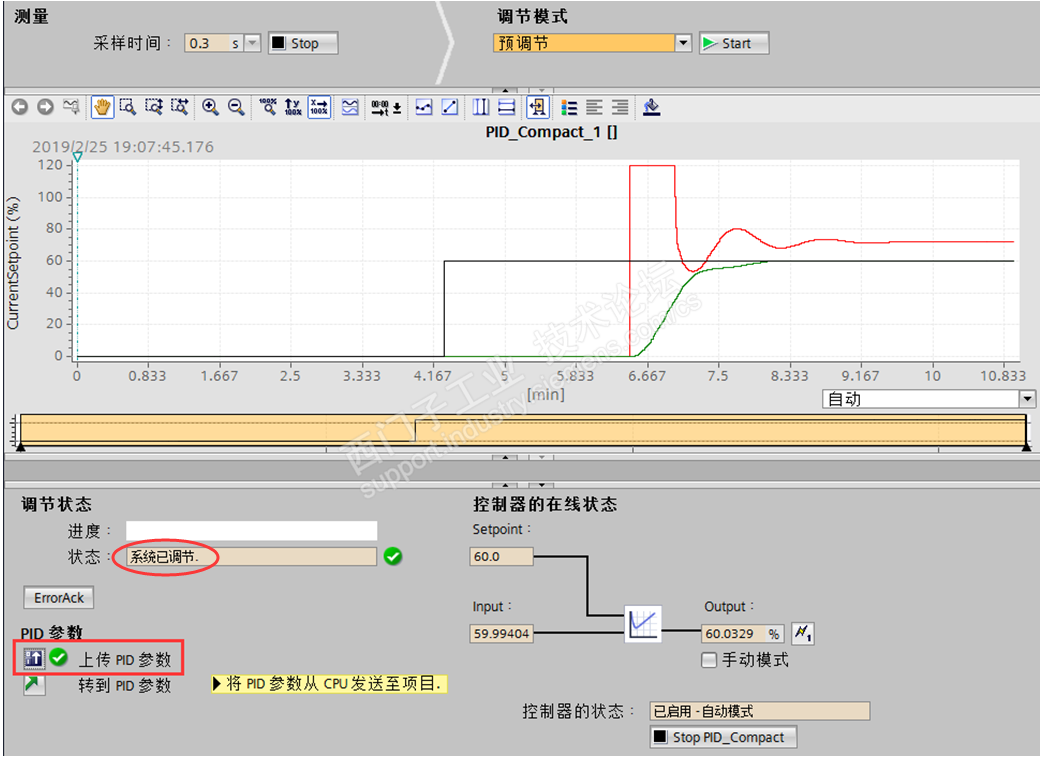The width and height of the screenshot is (1040, 760).
Task: Toggle the show chart legend icon
Action: pos(538,107)
